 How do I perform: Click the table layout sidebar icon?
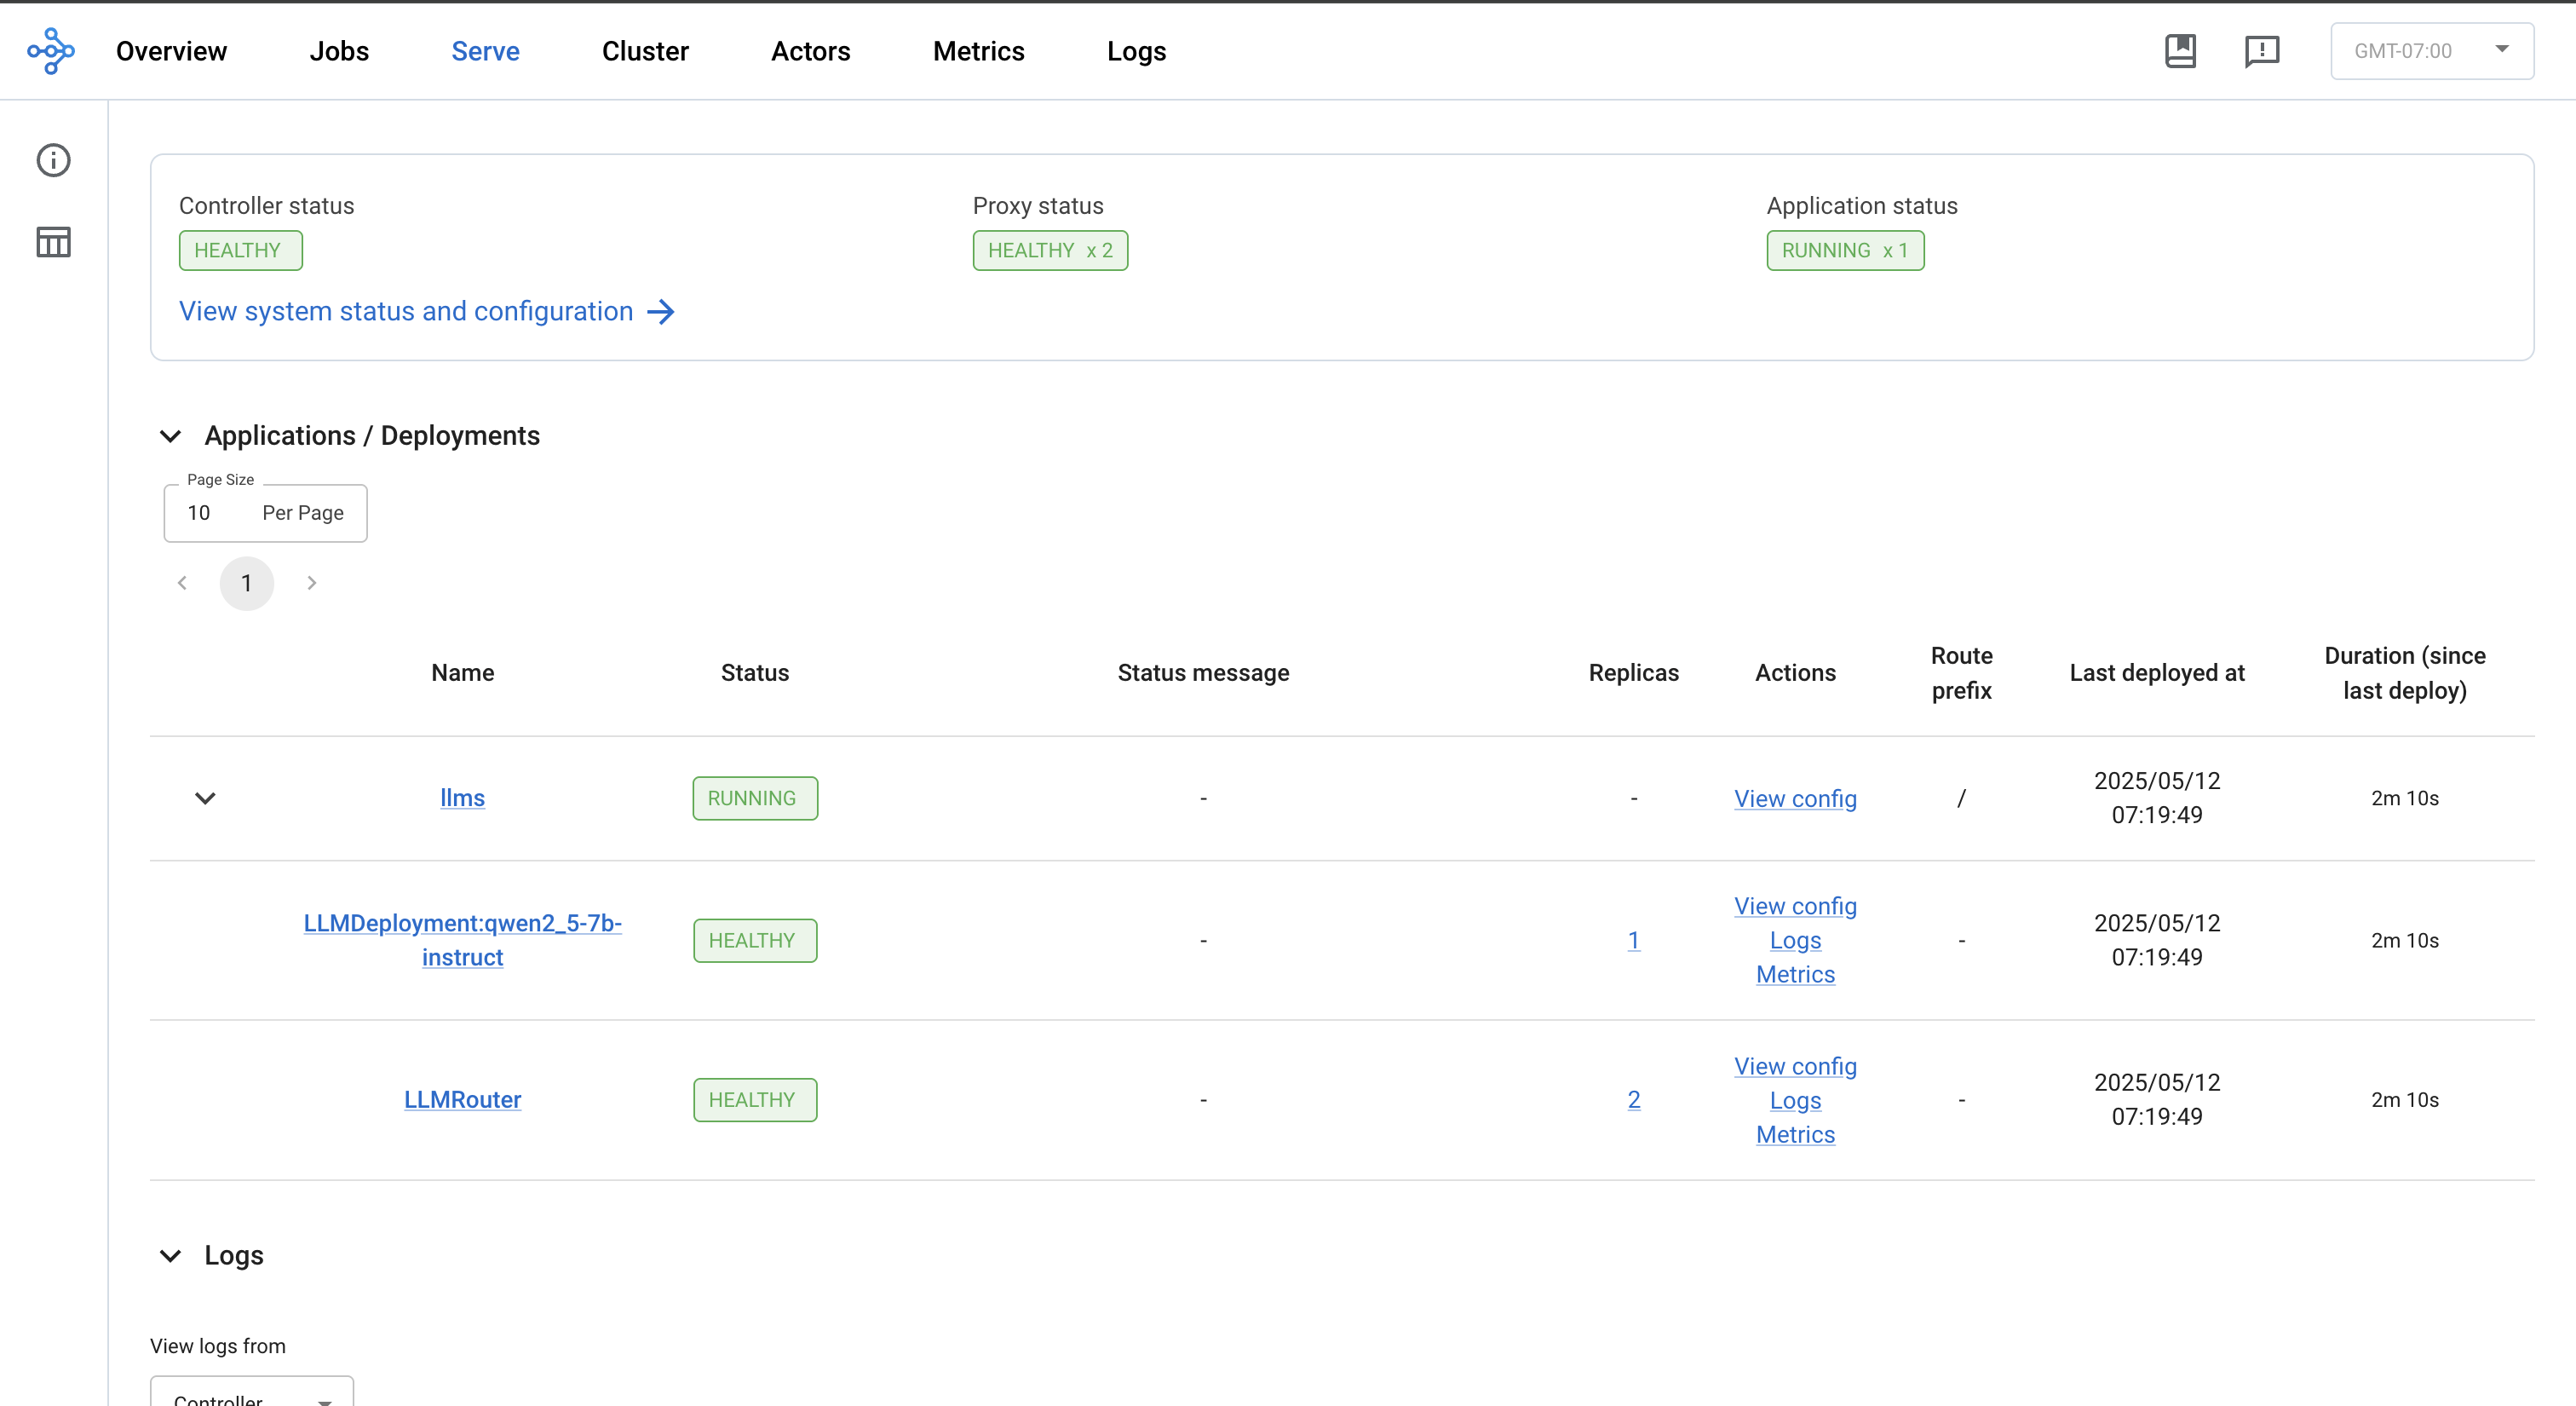coord(53,242)
